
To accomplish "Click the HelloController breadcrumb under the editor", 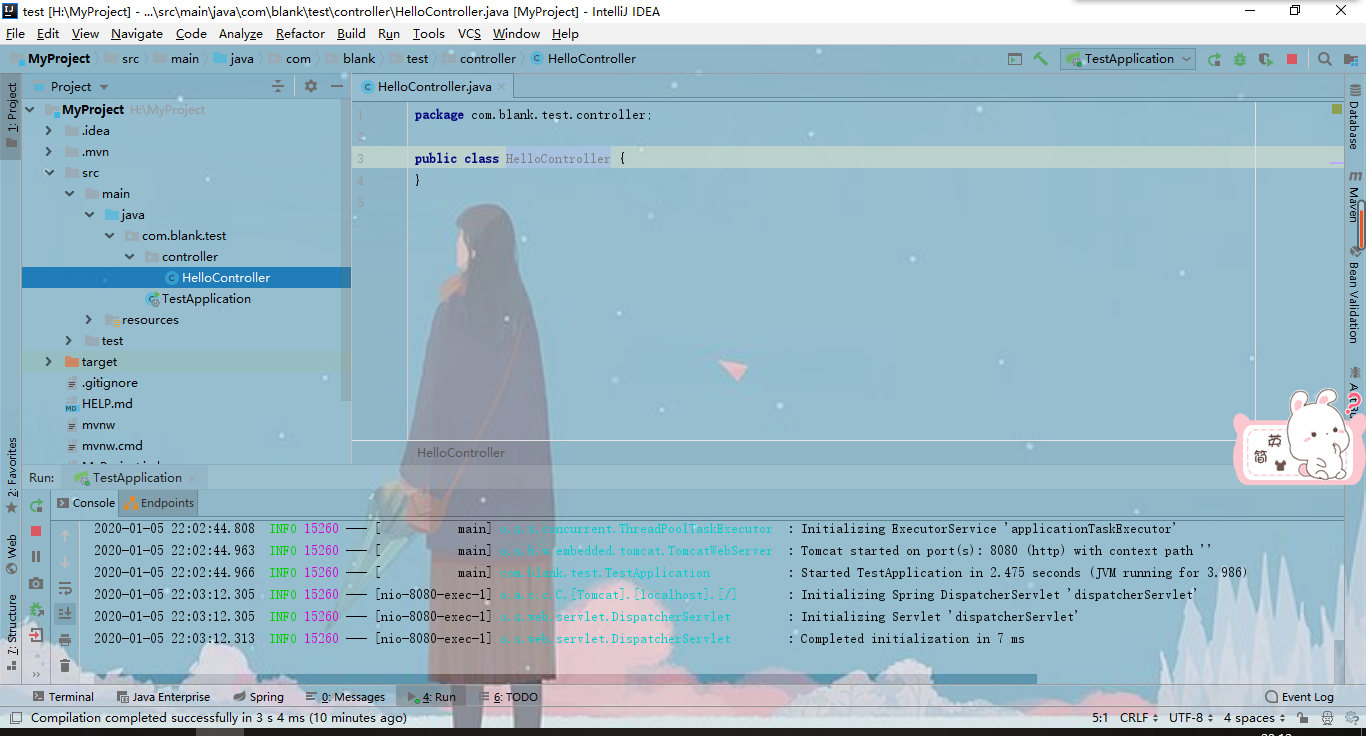I will click(x=461, y=453).
